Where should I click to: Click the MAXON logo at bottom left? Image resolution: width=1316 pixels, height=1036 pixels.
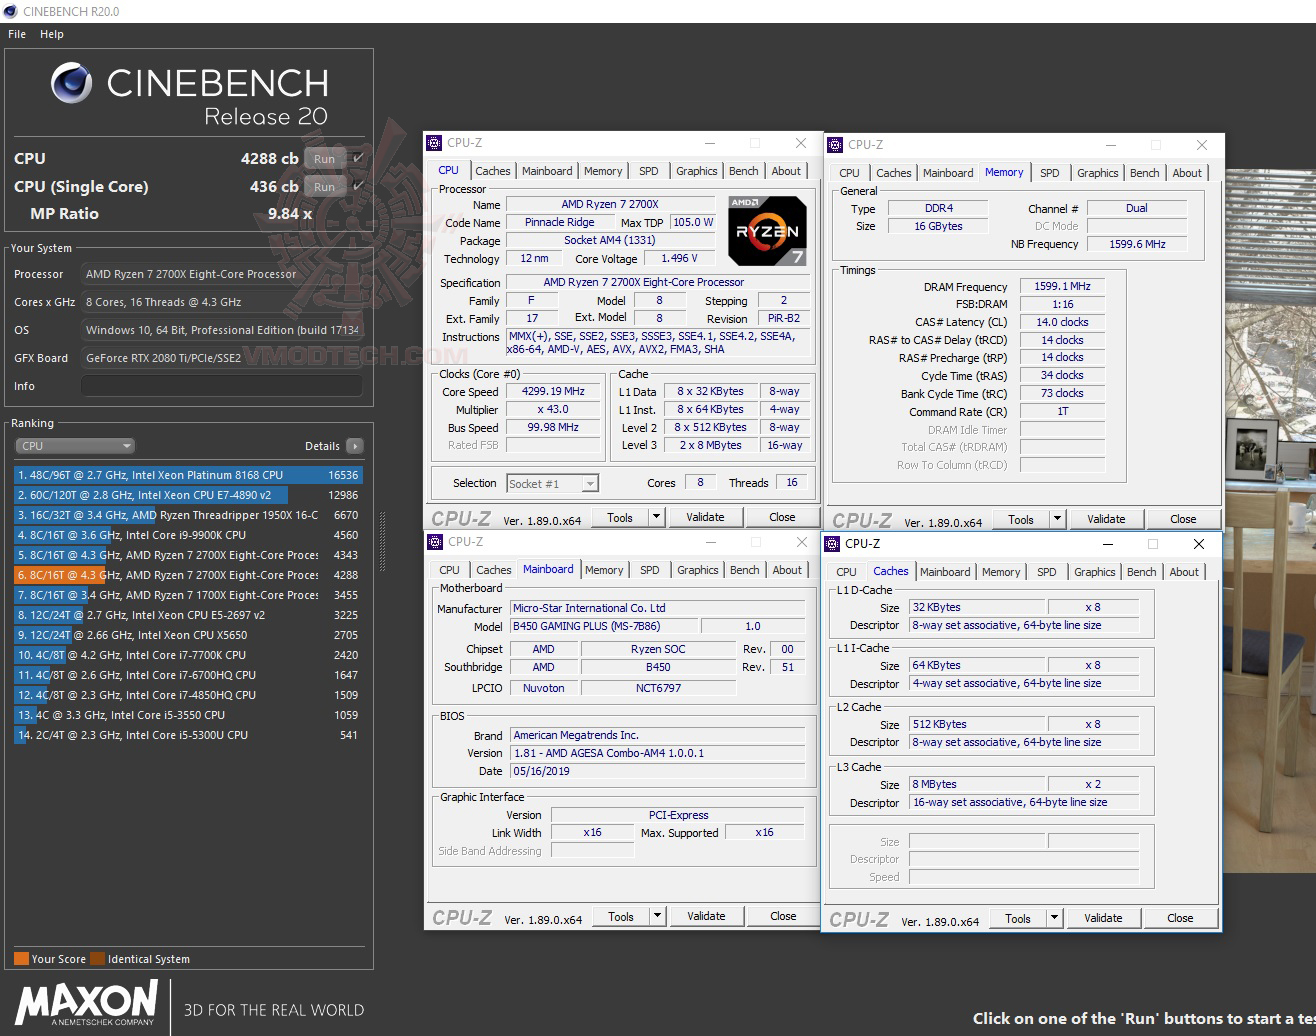click(x=85, y=1005)
